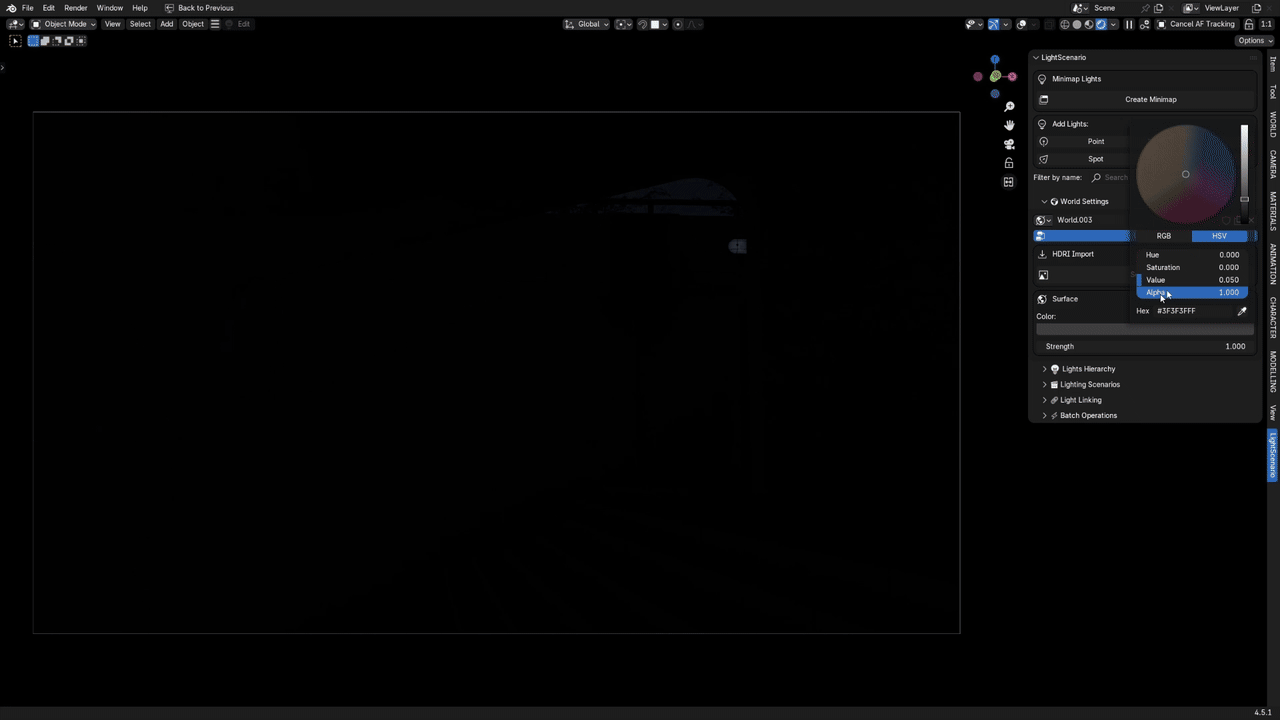Toggle material preview shading
1280x720 pixels.
[1089, 24]
